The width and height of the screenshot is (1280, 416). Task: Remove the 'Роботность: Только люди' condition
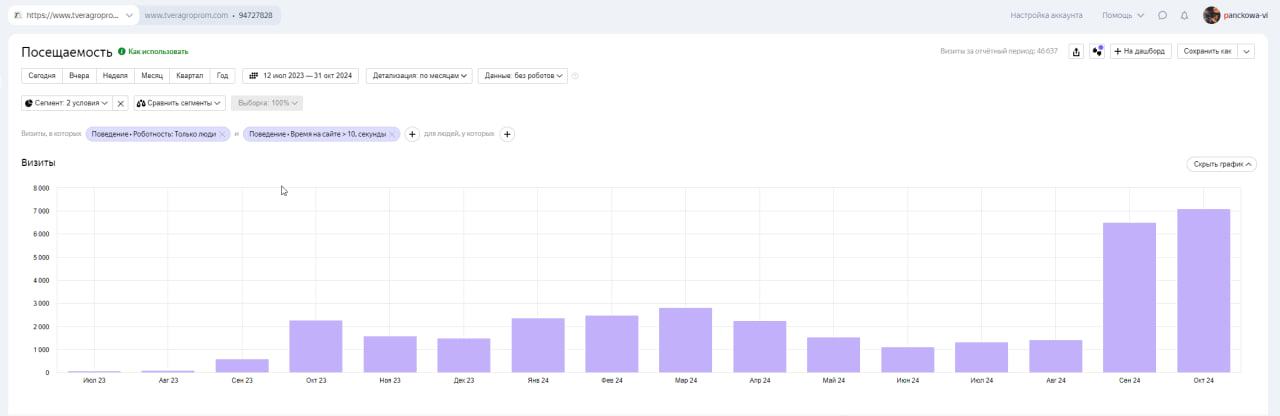223,134
